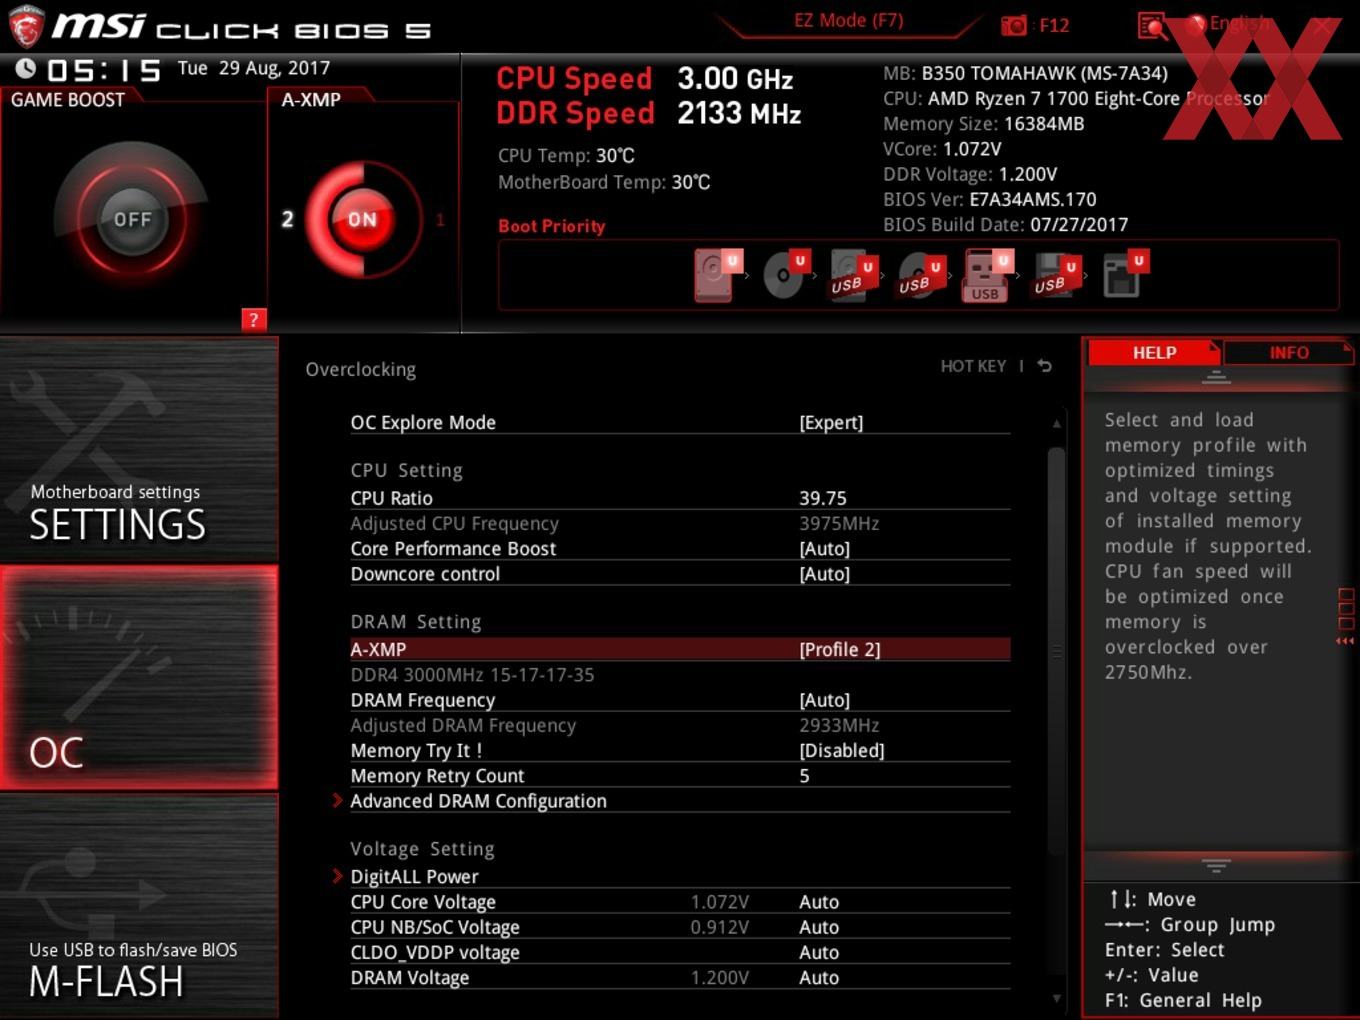Click the date Tue 29 Aug, 2017

click(x=254, y=68)
